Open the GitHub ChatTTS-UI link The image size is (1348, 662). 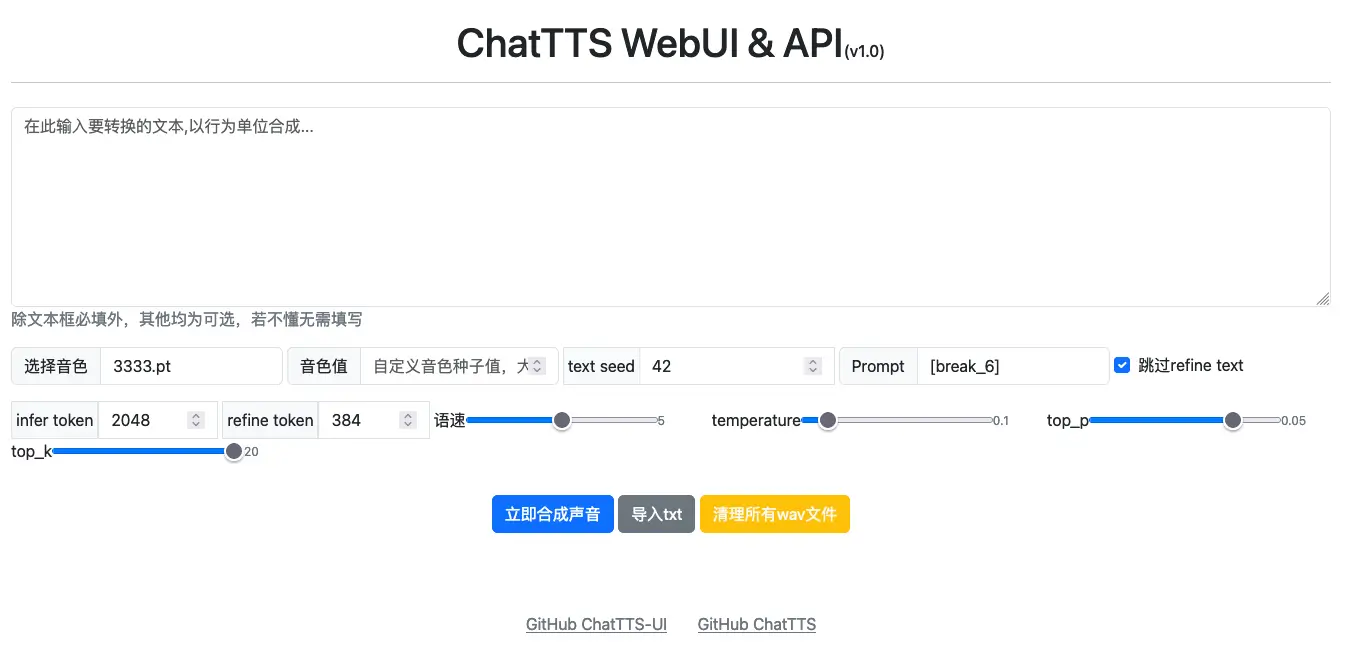pyautogui.click(x=596, y=624)
